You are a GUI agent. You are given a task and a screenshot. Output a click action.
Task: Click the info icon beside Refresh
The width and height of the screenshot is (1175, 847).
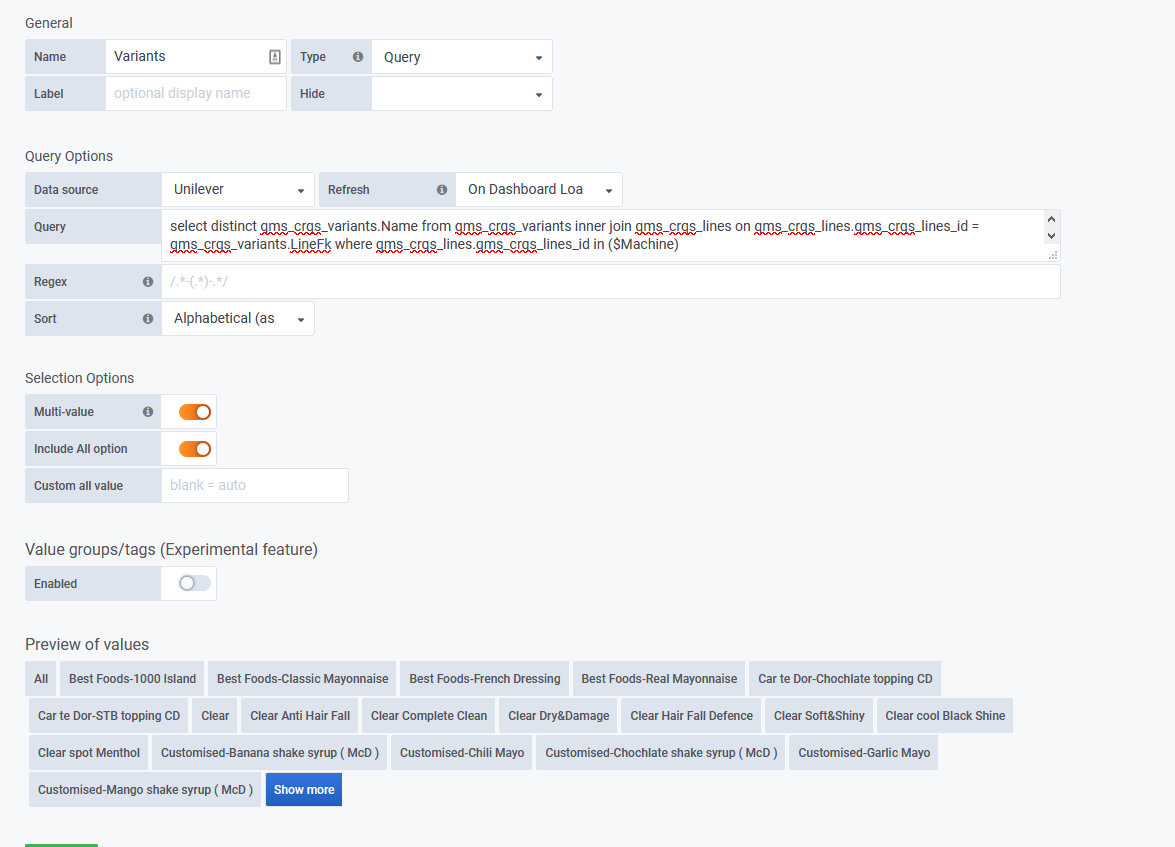(x=442, y=189)
